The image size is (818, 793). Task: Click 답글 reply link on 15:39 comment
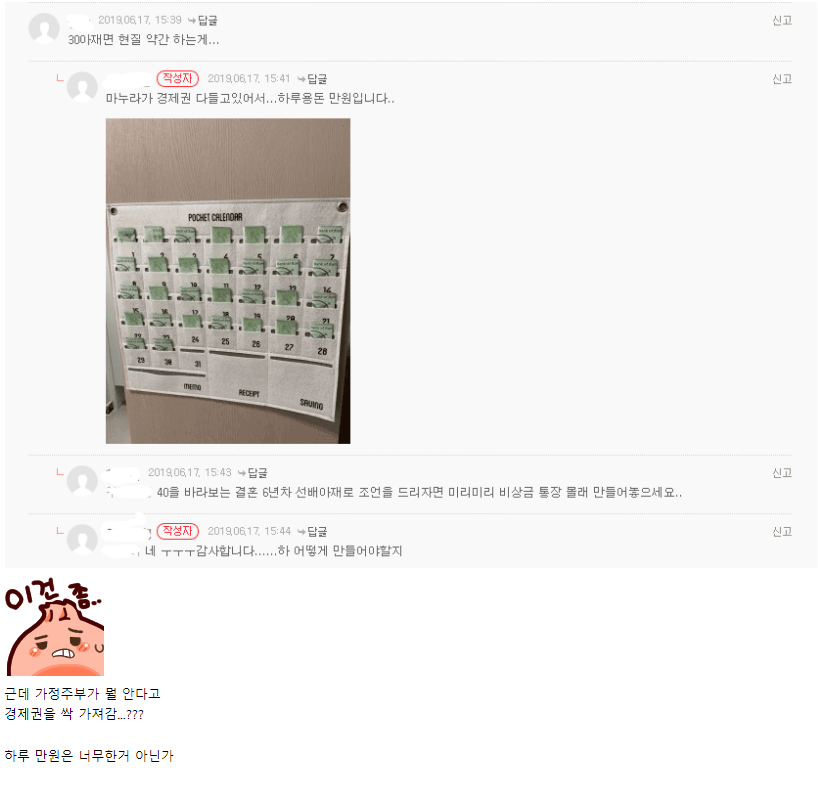click(x=208, y=20)
